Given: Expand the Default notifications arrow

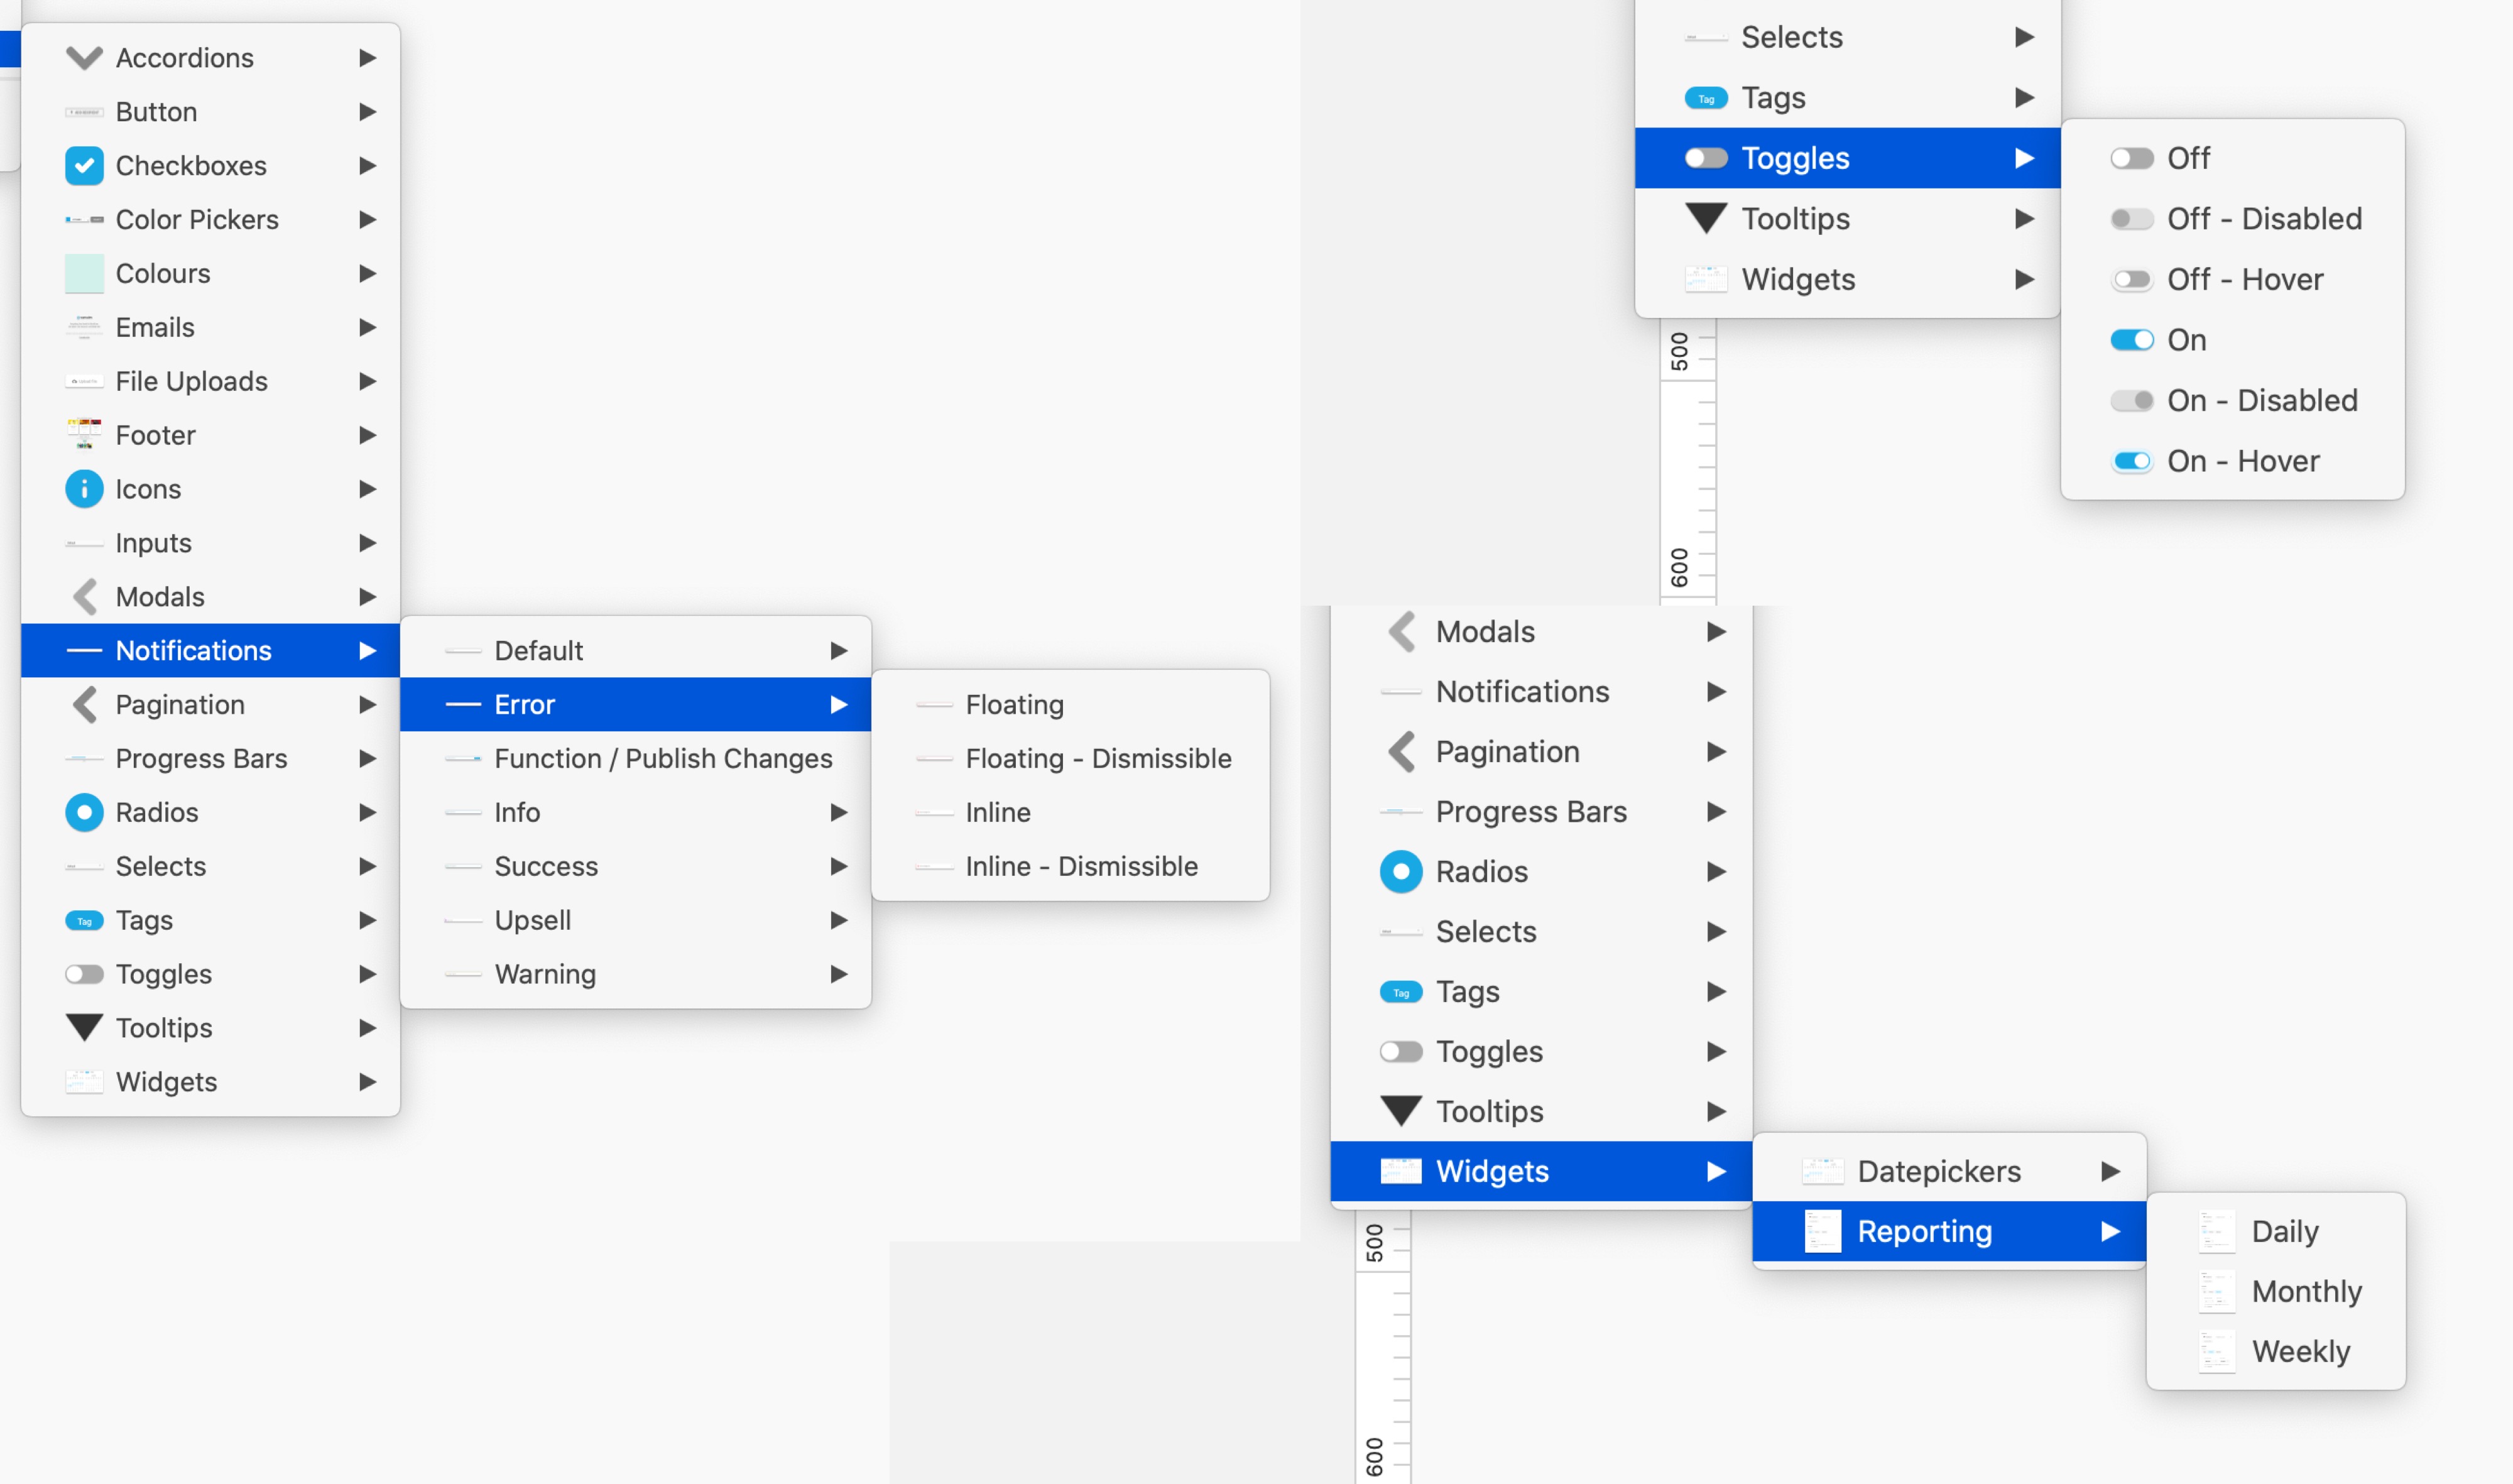Looking at the screenshot, I should coord(839,651).
